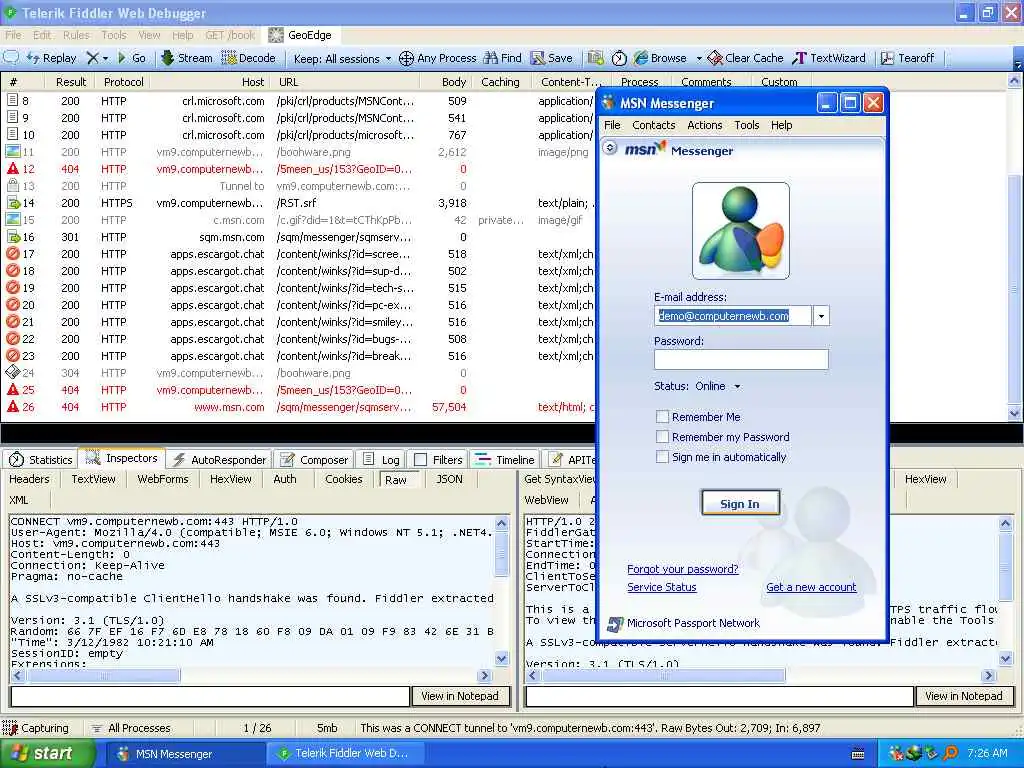This screenshot has width=1024, height=768.
Task: Click the Tearoff toolbar icon
Action: [x=887, y=58]
